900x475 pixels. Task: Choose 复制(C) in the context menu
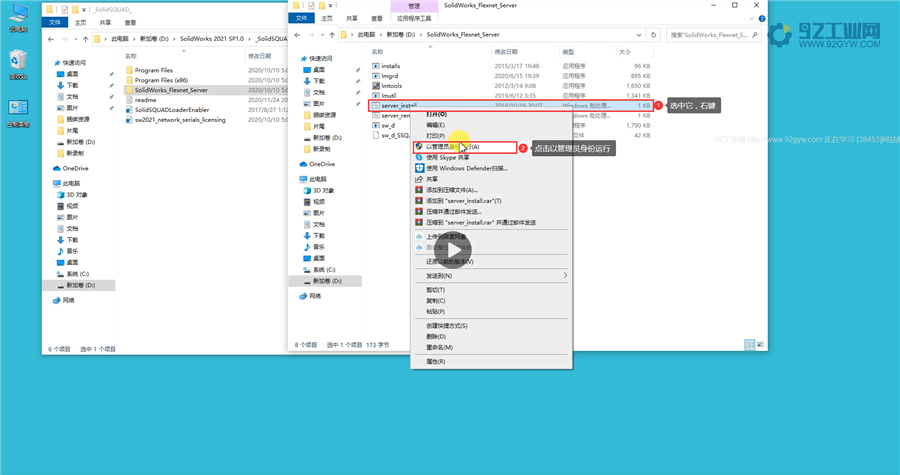click(x=435, y=301)
